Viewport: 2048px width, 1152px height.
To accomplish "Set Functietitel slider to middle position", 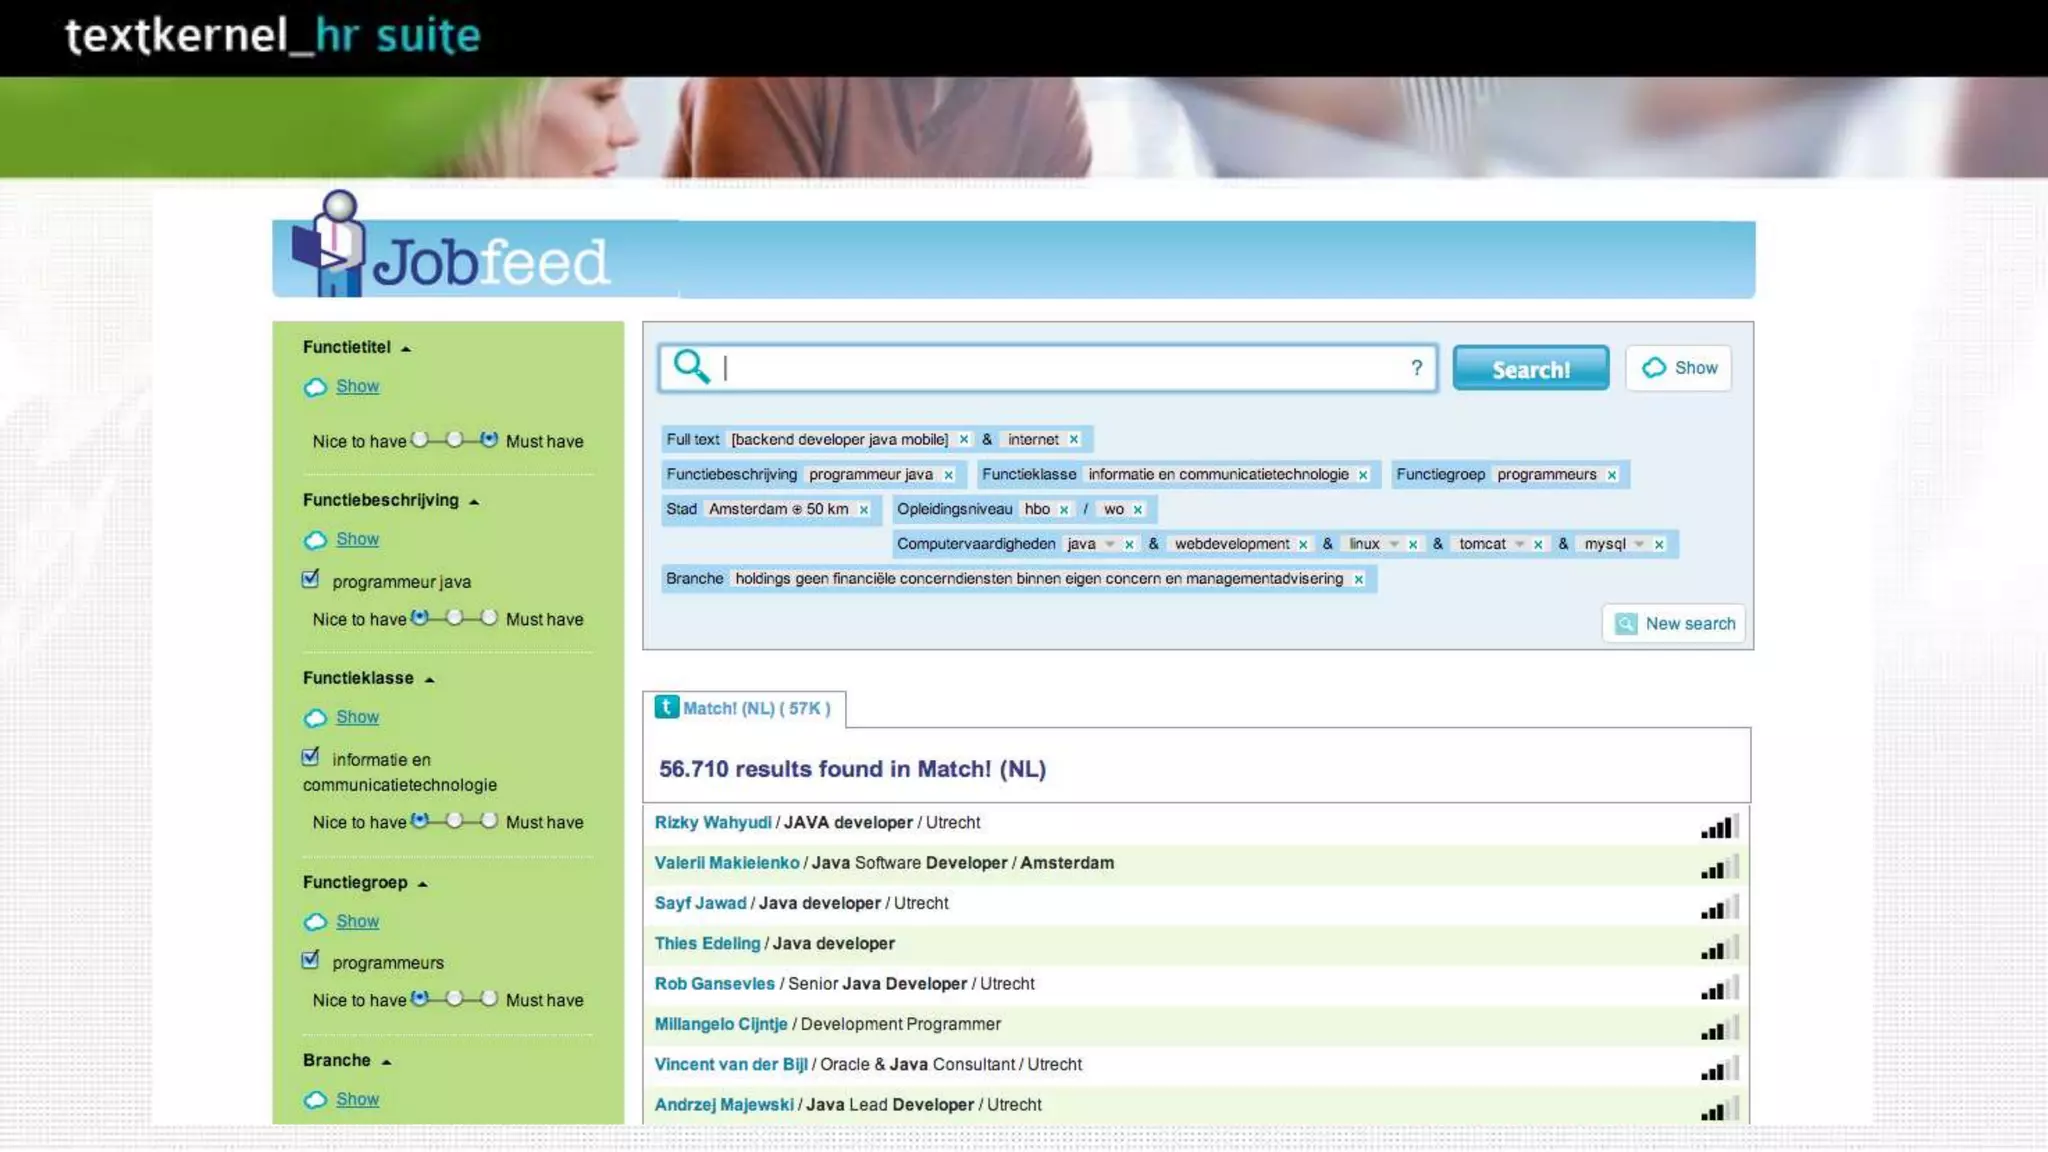I will click(455, 440).
